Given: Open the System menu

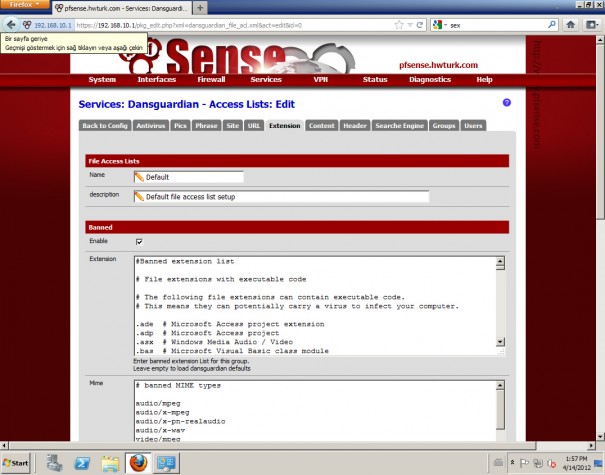Looking at the screenshot, I should pos(102,79).
